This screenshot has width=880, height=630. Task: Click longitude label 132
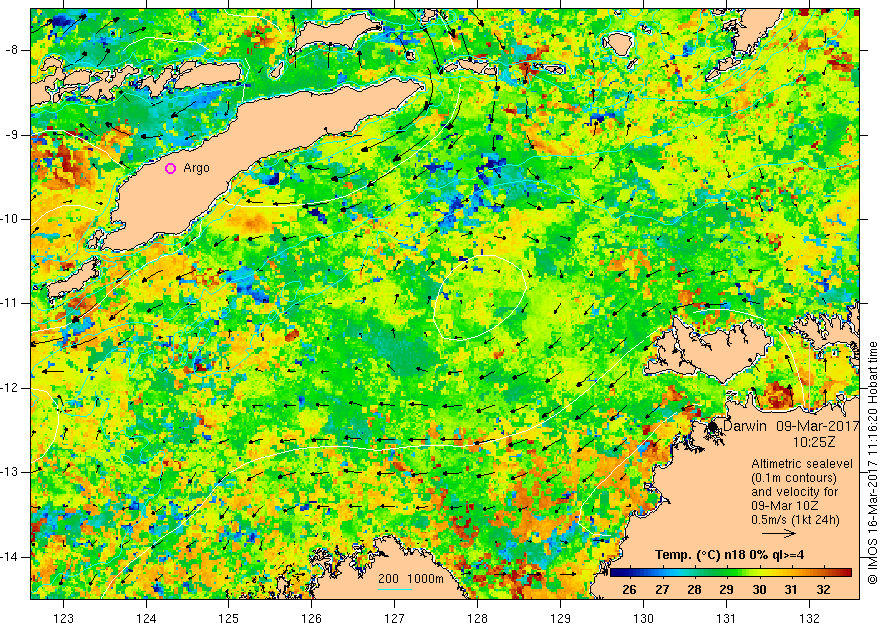(x=809, y=618)
